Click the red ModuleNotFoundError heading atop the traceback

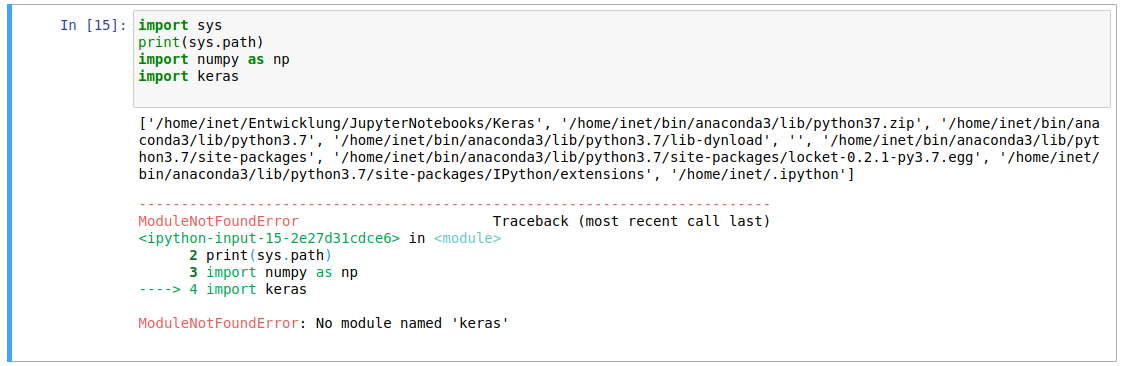(x=219, y=221)
